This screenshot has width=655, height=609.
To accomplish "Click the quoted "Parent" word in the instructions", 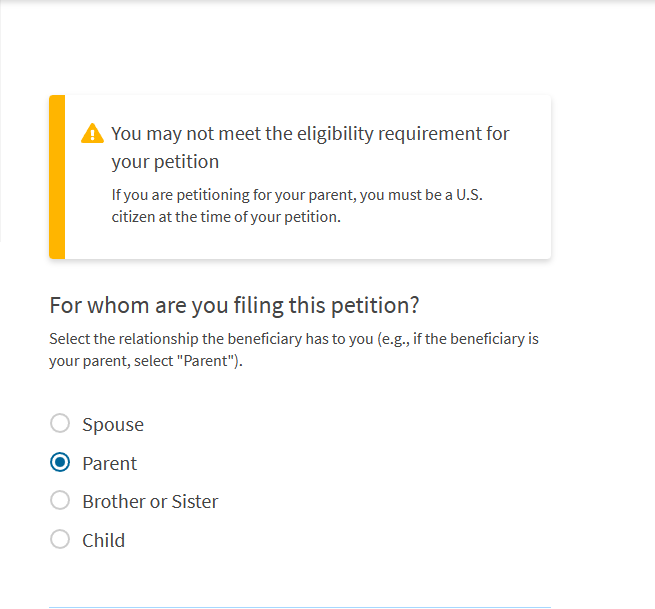I will click(207, 360).
